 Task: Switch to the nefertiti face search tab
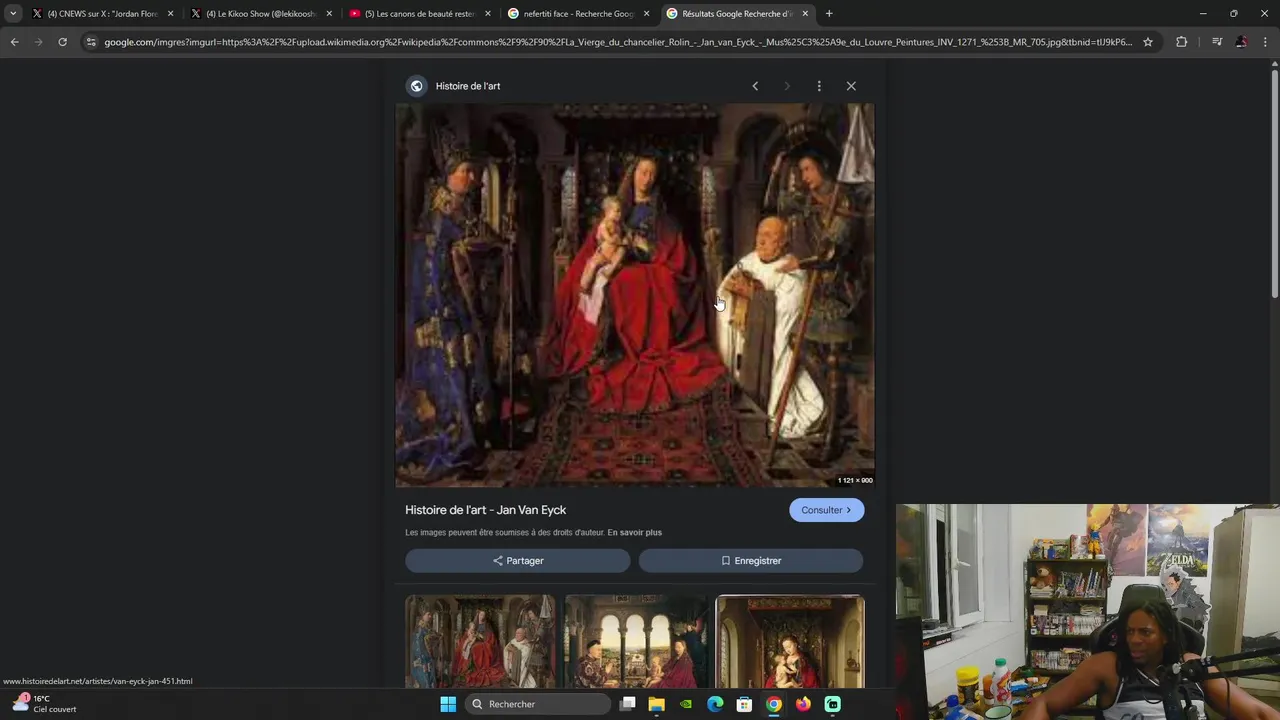(578, 14)
